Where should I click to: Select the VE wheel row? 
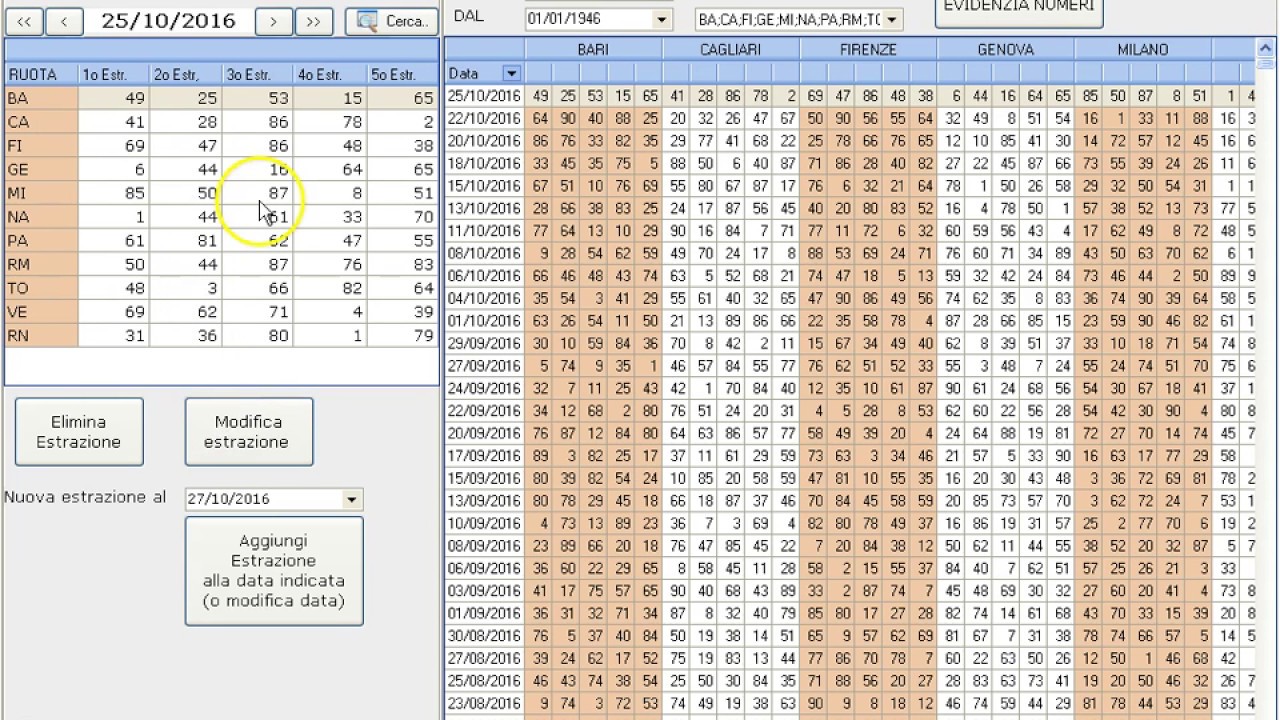pyautogui.click(x=221, y=312)
